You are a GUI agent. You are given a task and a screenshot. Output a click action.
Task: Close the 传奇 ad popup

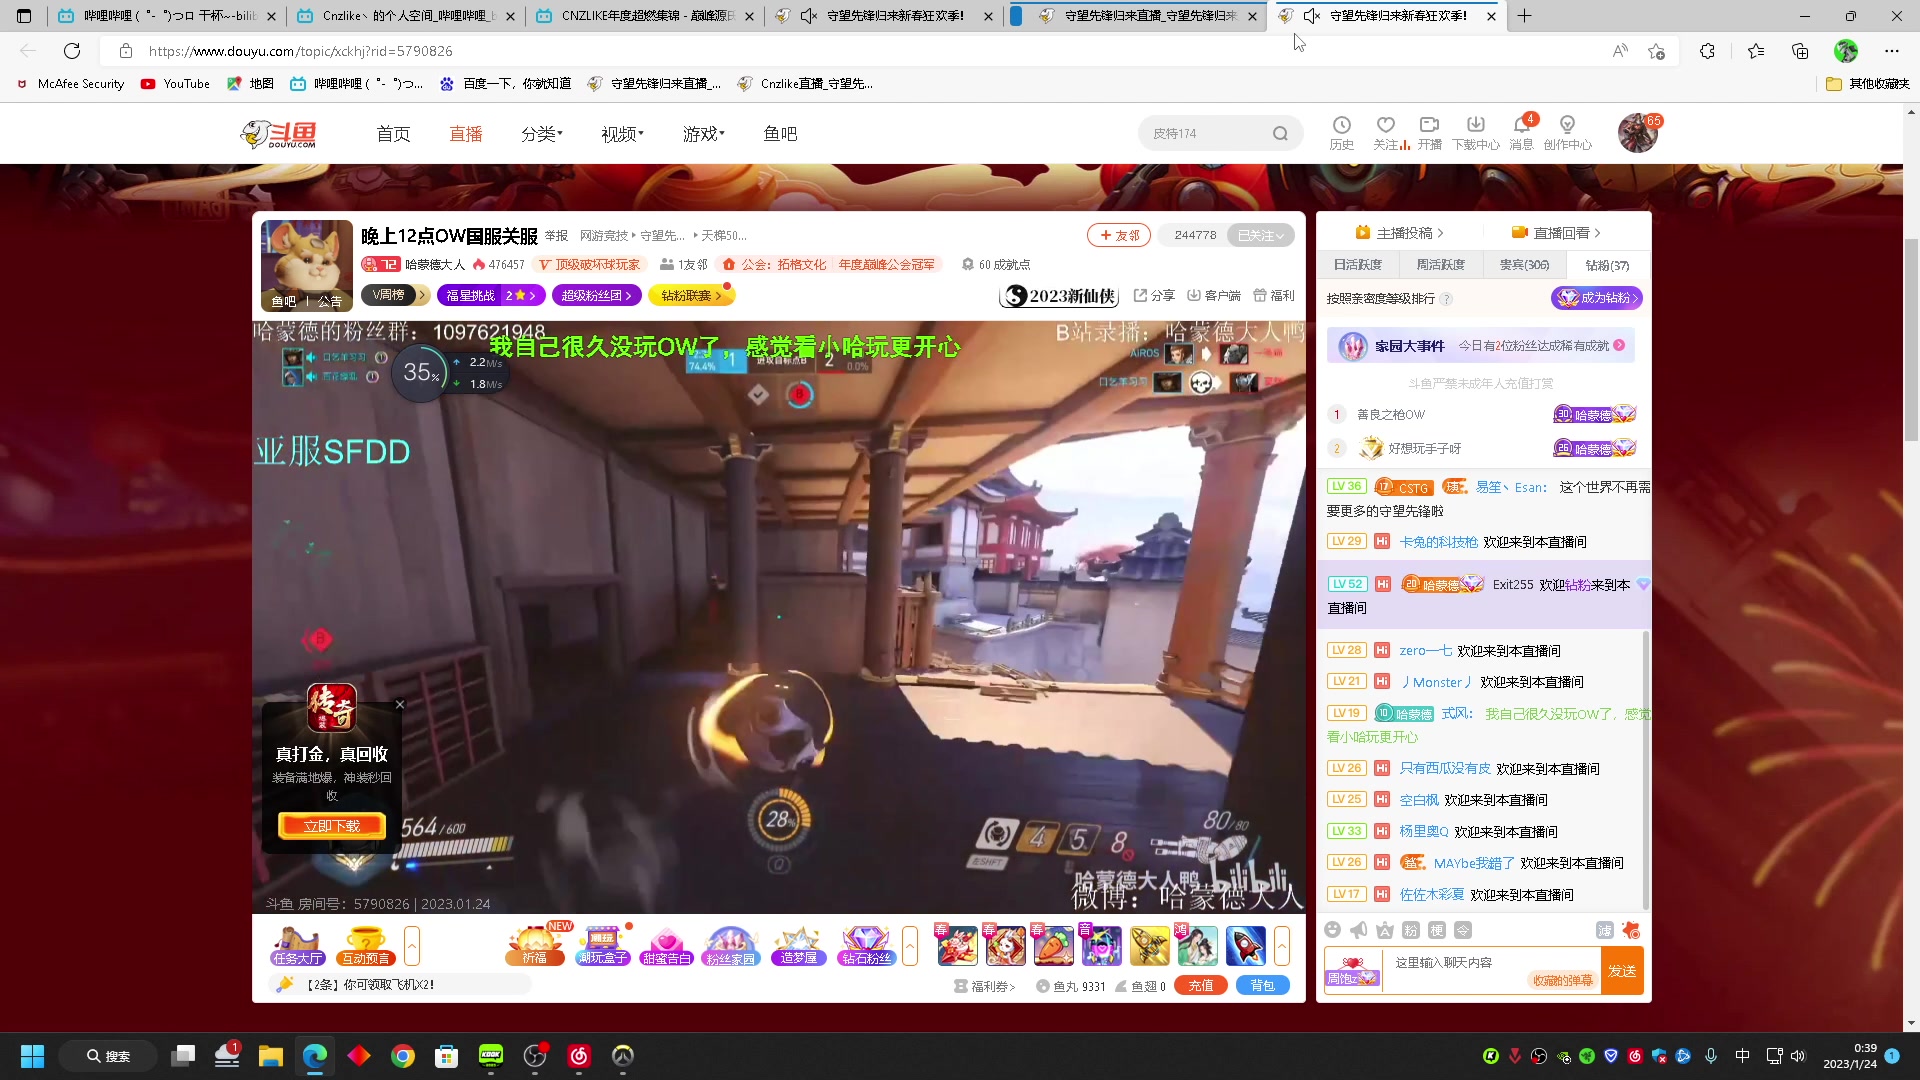(x=400, y=704)
